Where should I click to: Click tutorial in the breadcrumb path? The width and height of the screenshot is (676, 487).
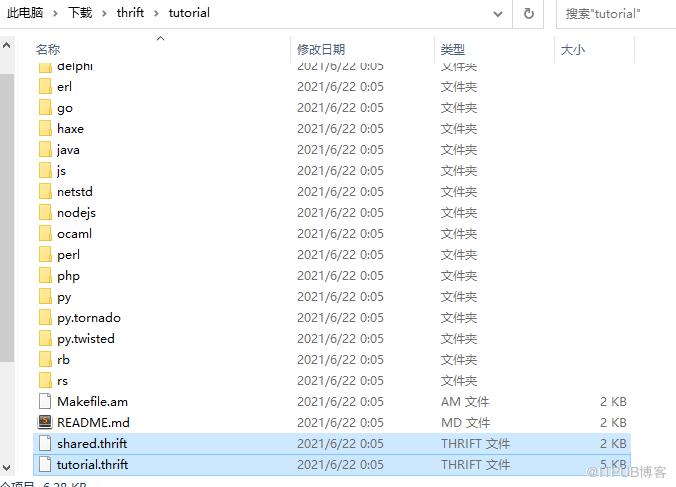point(189,13)
